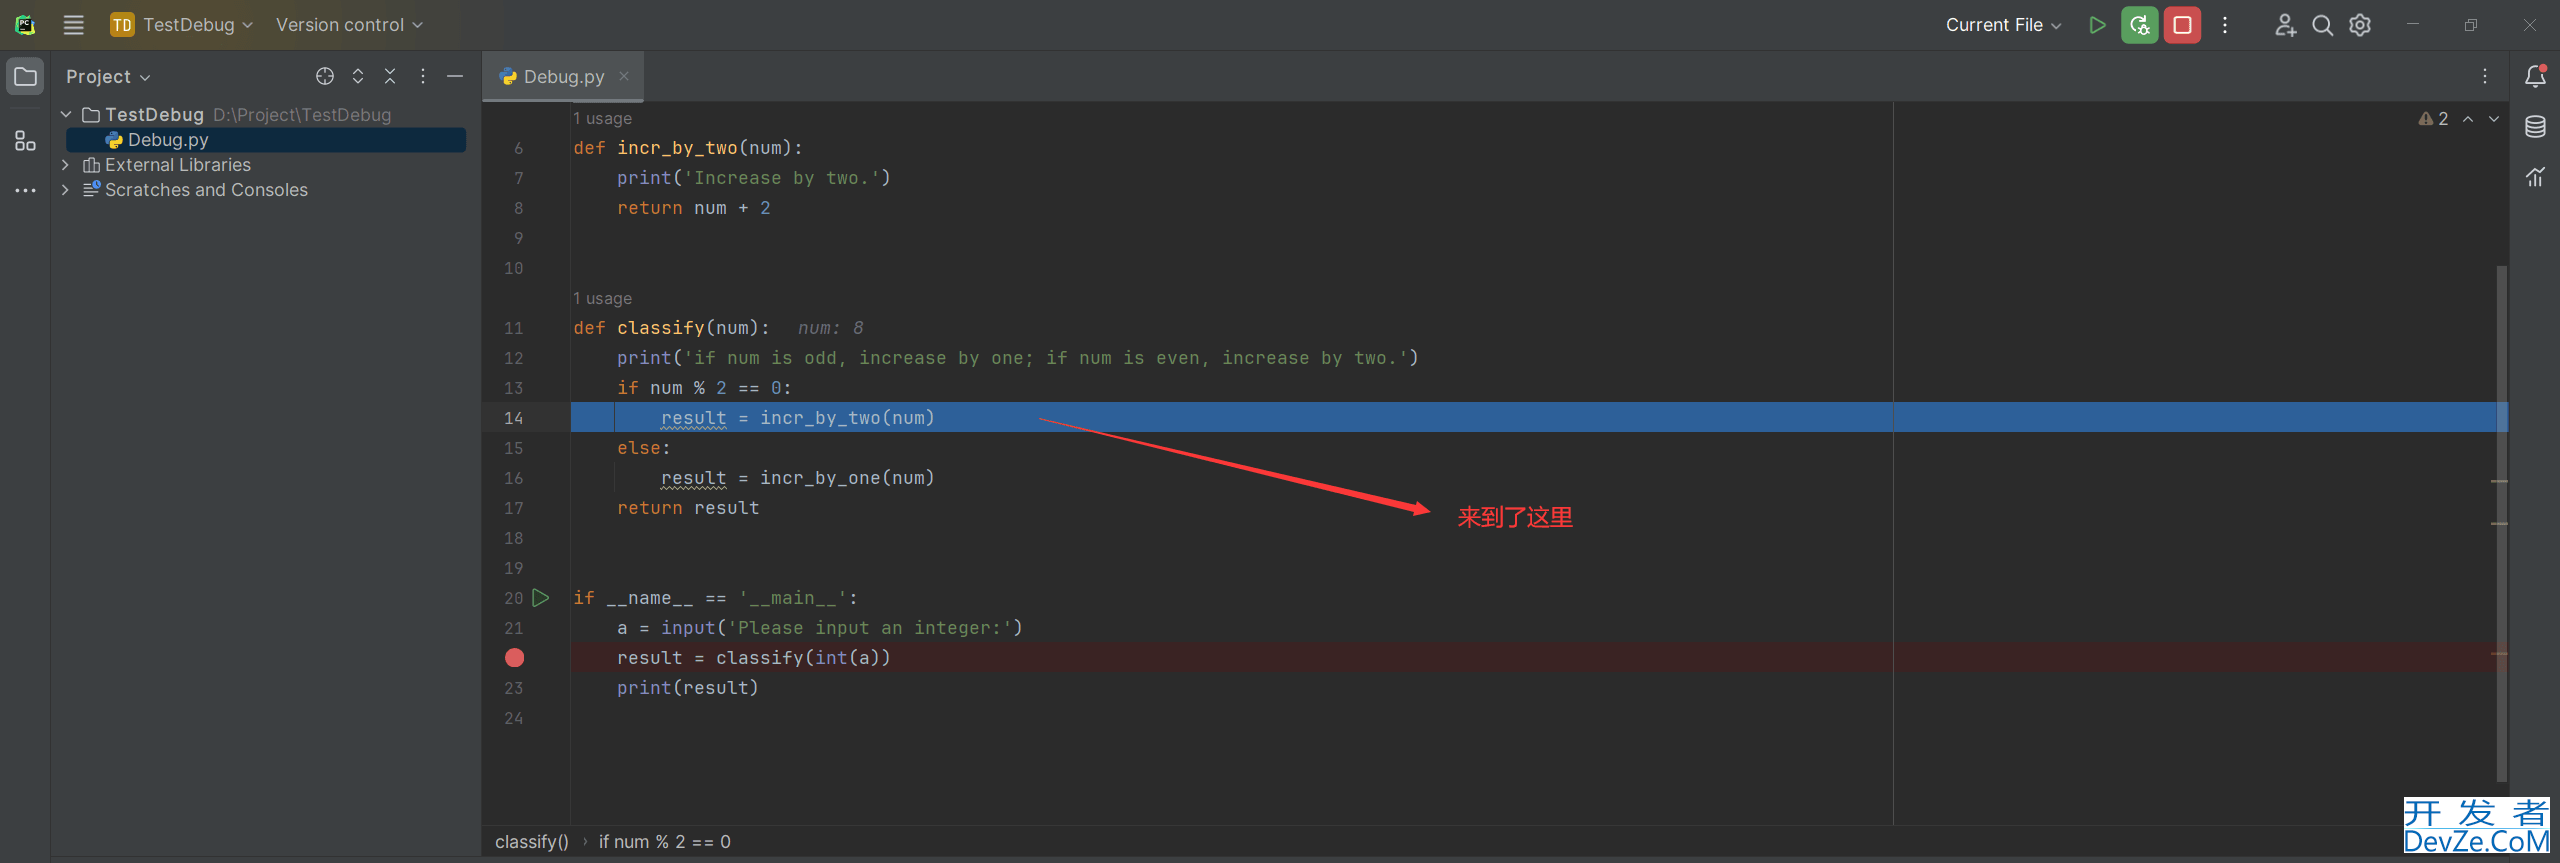Viewport: 2560px width, 863px height.
Task: Expand all project tree items
Action: pyautogui.click(x=358, y=76)
